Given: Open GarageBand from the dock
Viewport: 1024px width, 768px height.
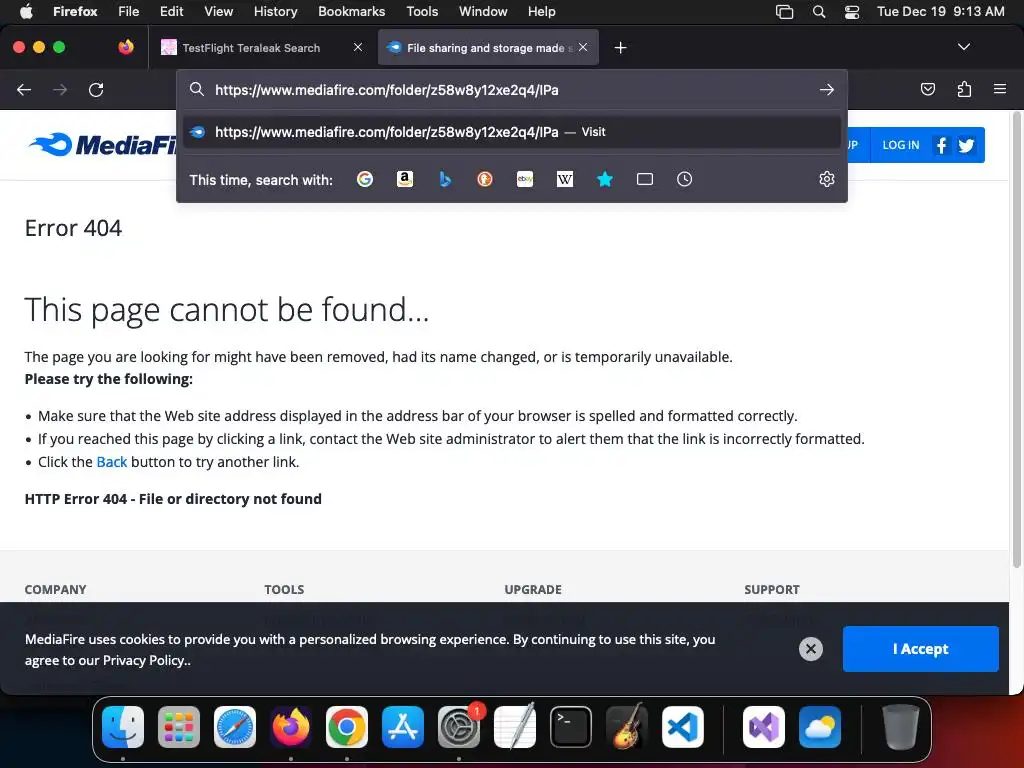Looking at the screenshot, I should pos(627,727).
